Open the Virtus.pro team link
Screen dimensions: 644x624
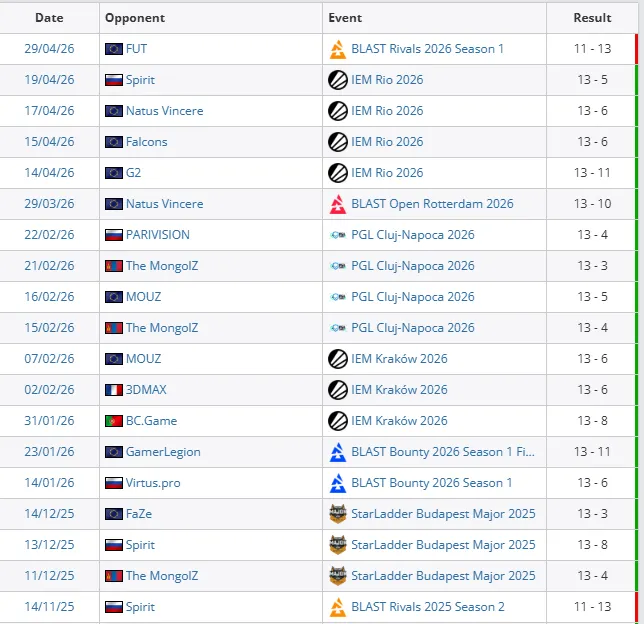[153, 483]
